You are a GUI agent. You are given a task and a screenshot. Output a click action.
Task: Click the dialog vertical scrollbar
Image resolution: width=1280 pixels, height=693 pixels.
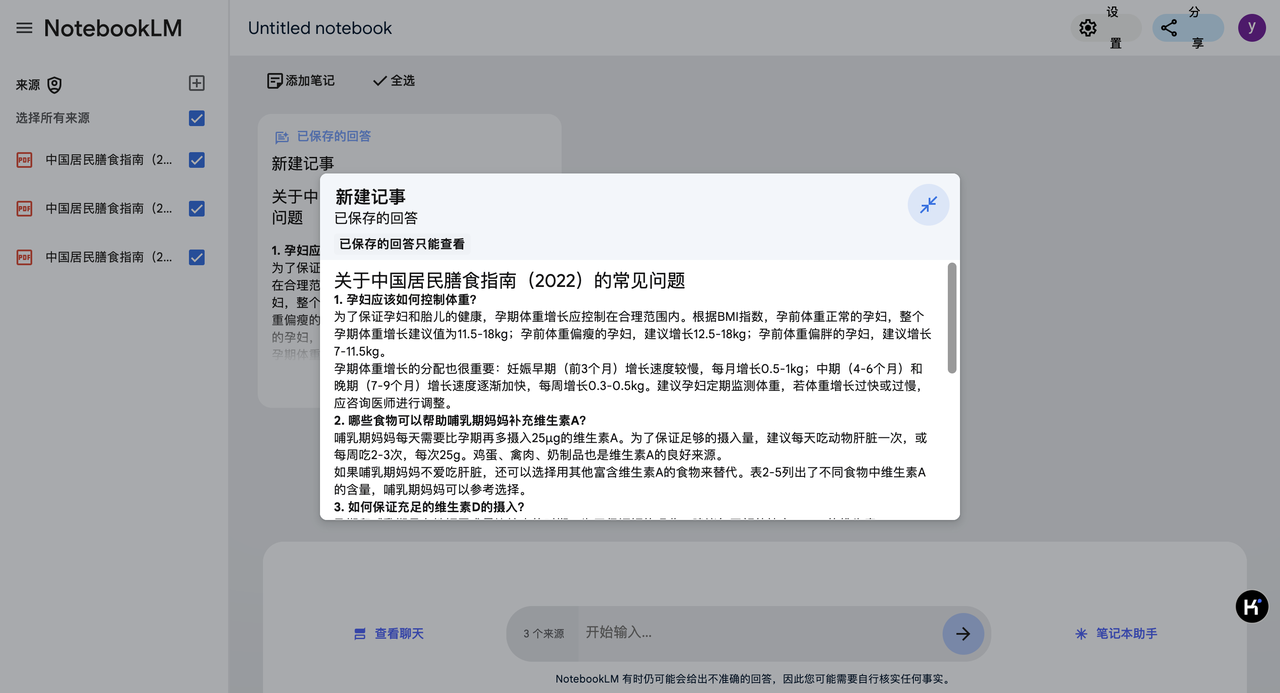(952, 318)
